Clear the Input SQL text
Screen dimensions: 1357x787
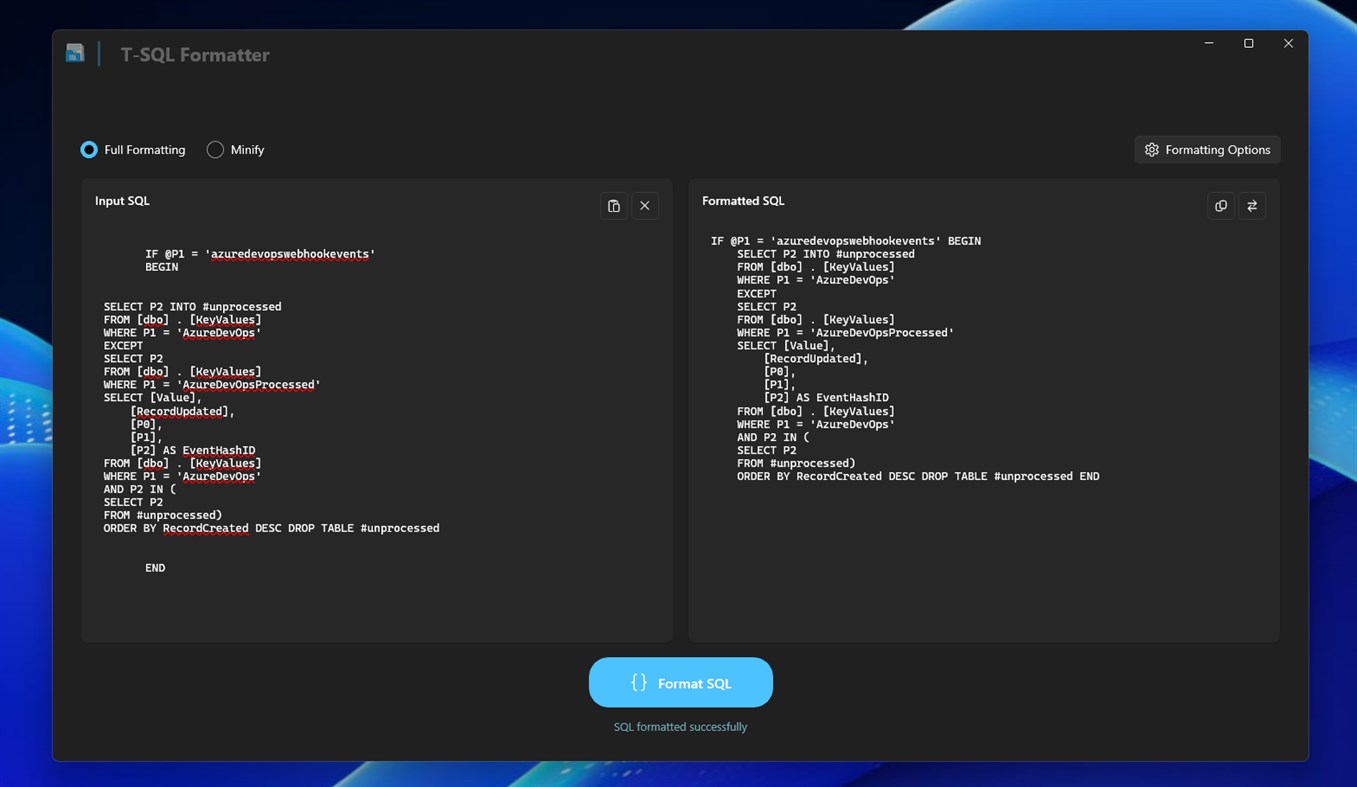[x=645, y=206]
